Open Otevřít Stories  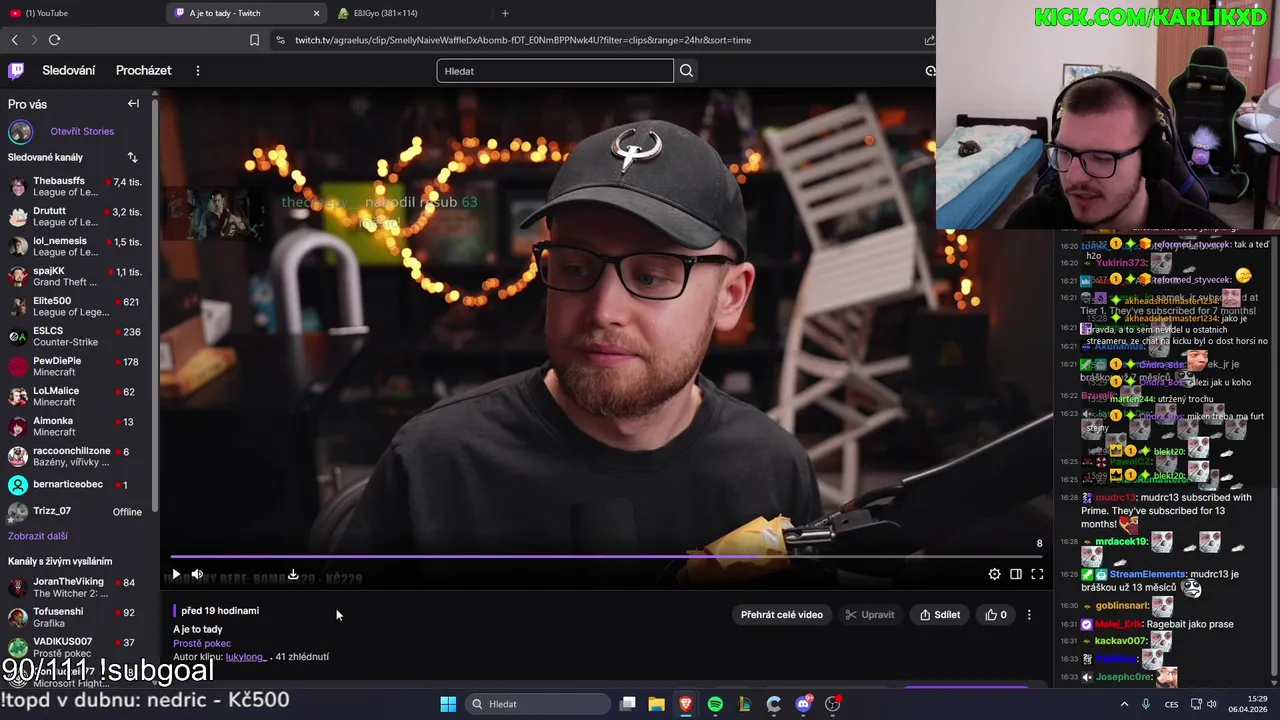pos(82,131)
